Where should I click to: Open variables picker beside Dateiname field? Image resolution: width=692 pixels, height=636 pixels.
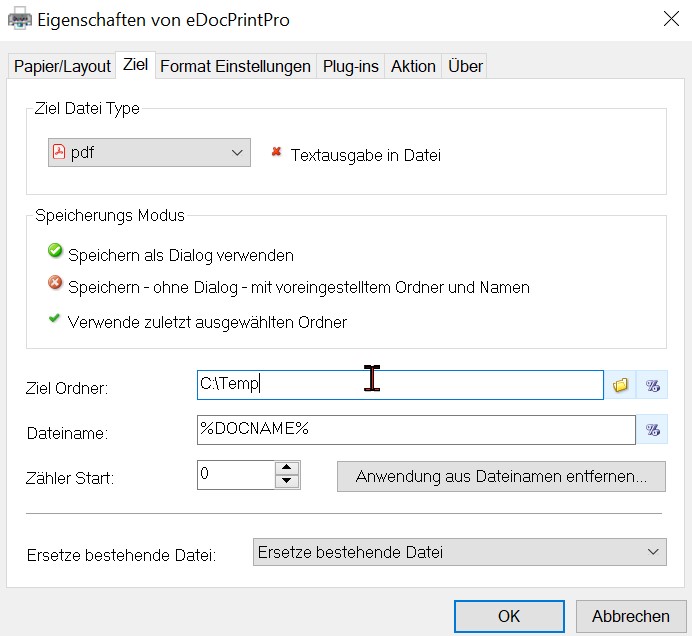652,429
